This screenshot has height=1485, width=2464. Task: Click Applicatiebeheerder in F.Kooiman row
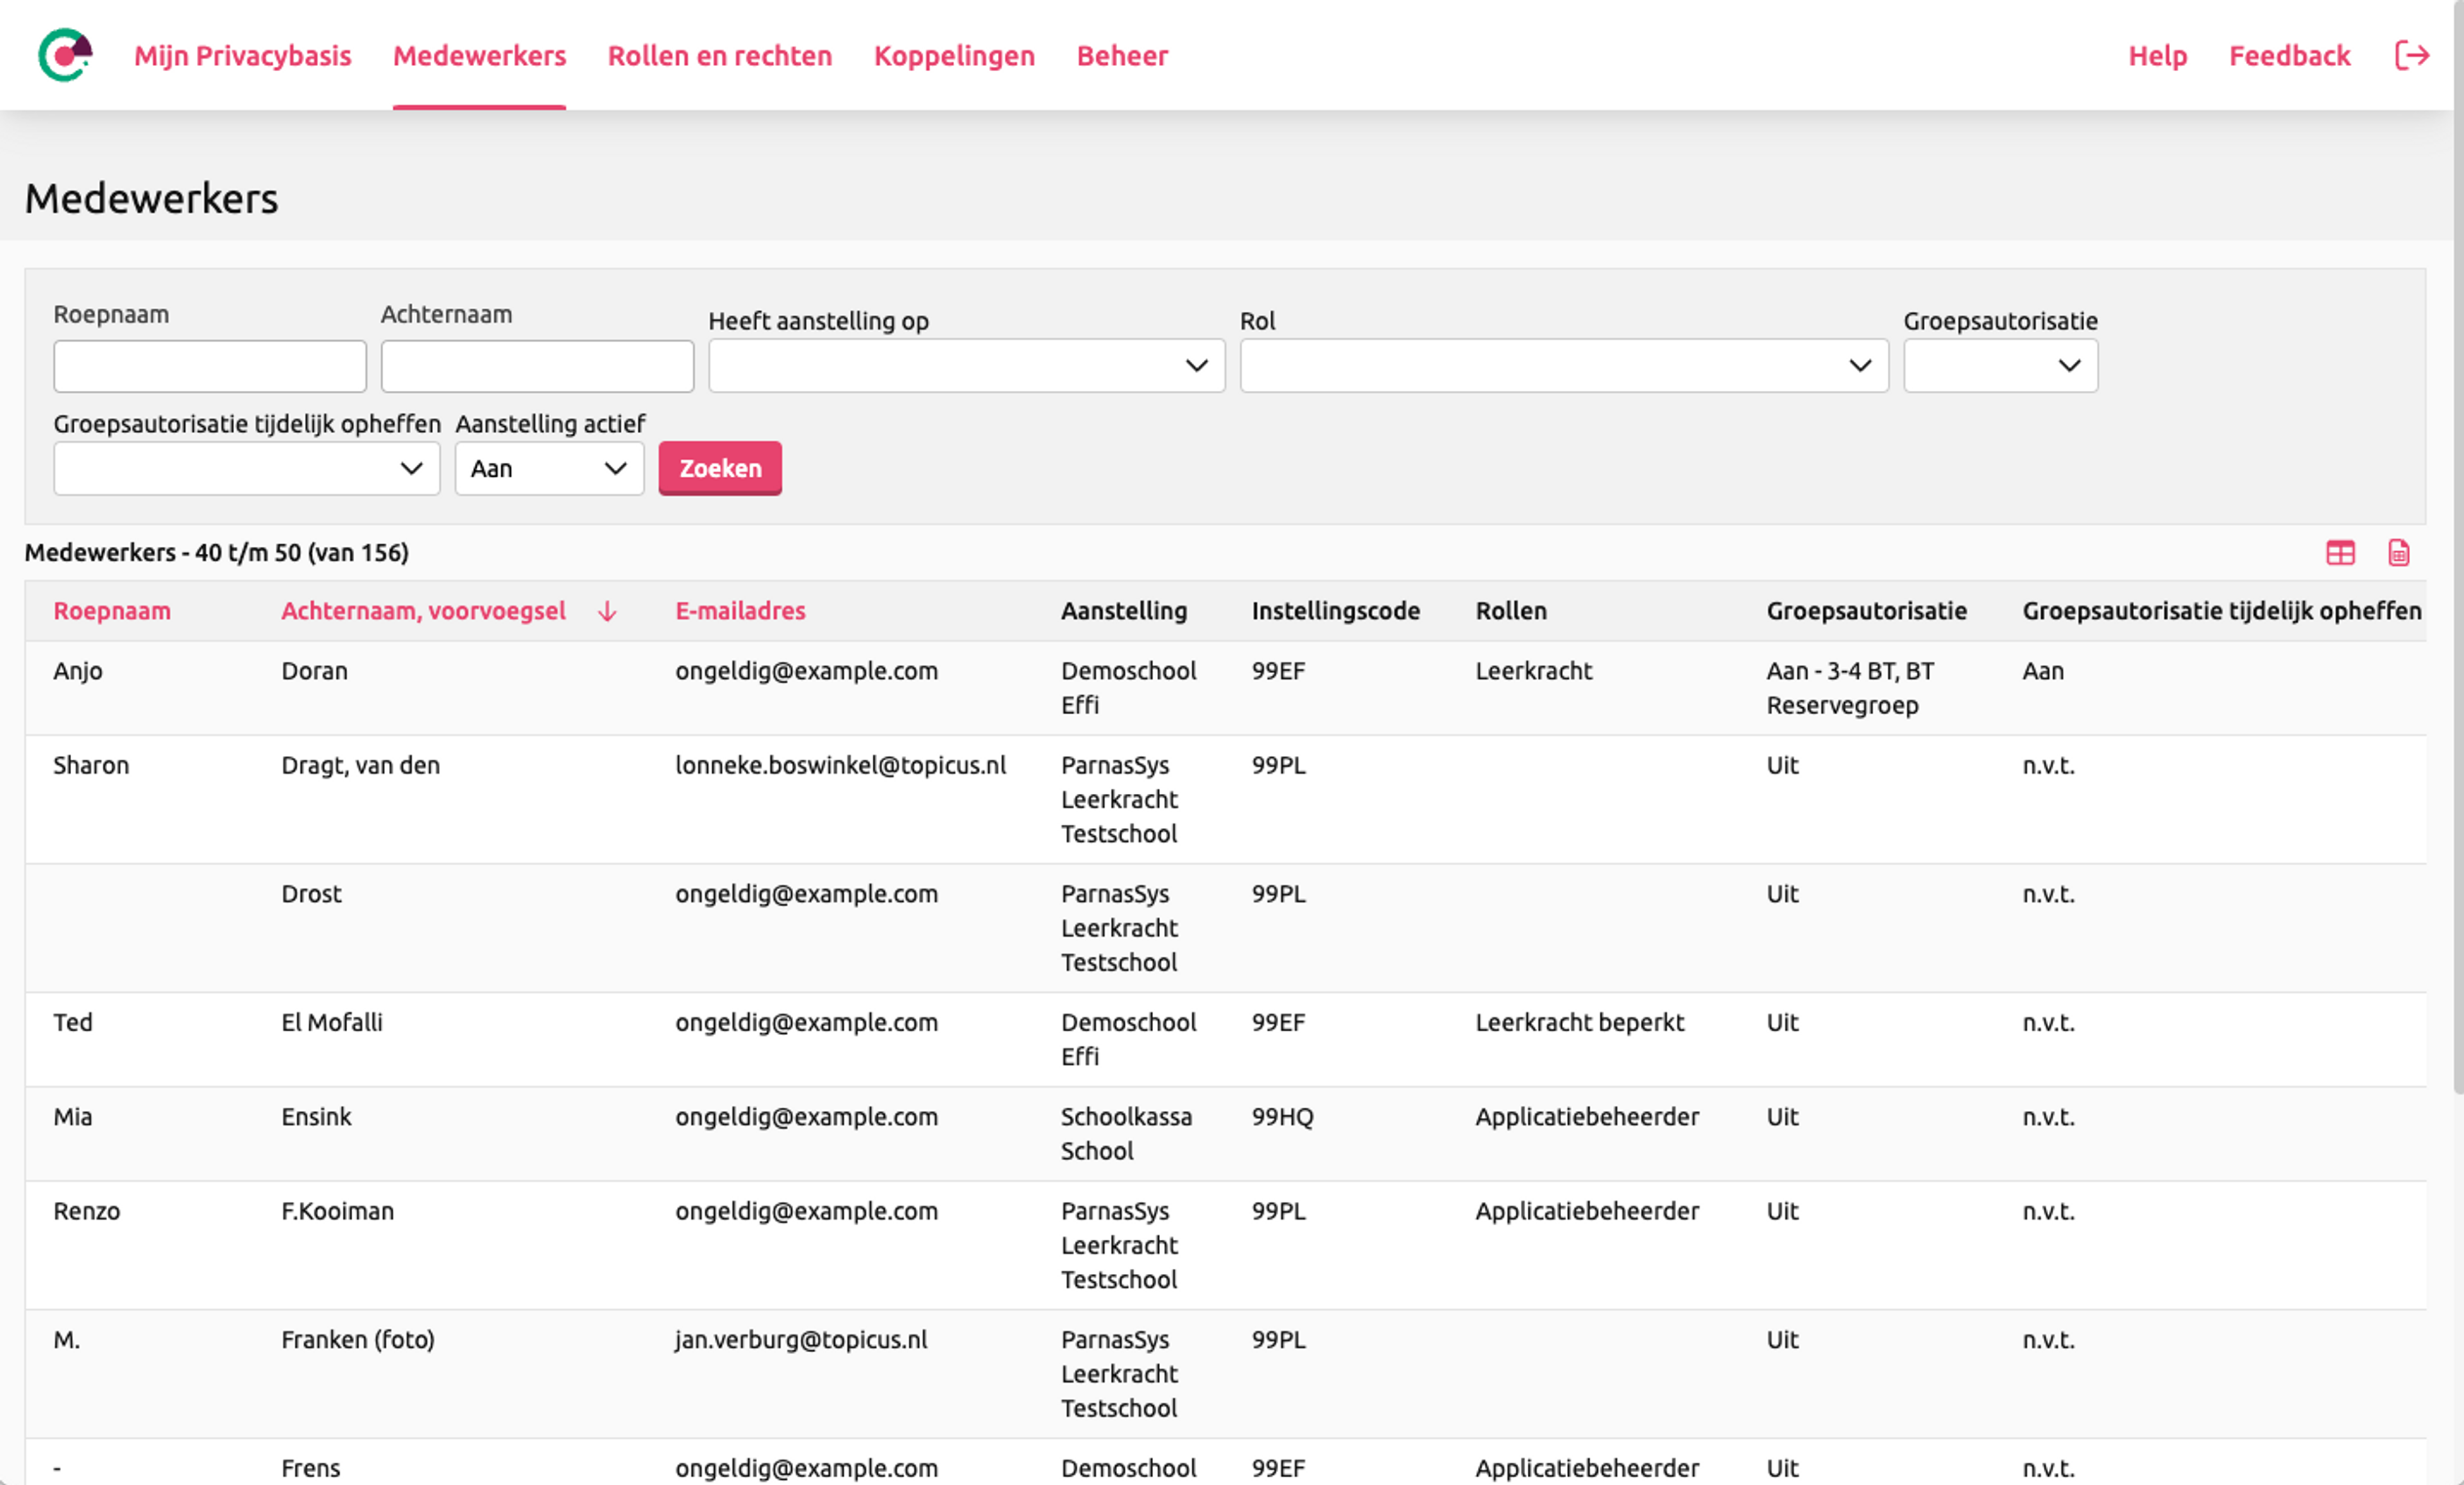click(1587, 1211)
